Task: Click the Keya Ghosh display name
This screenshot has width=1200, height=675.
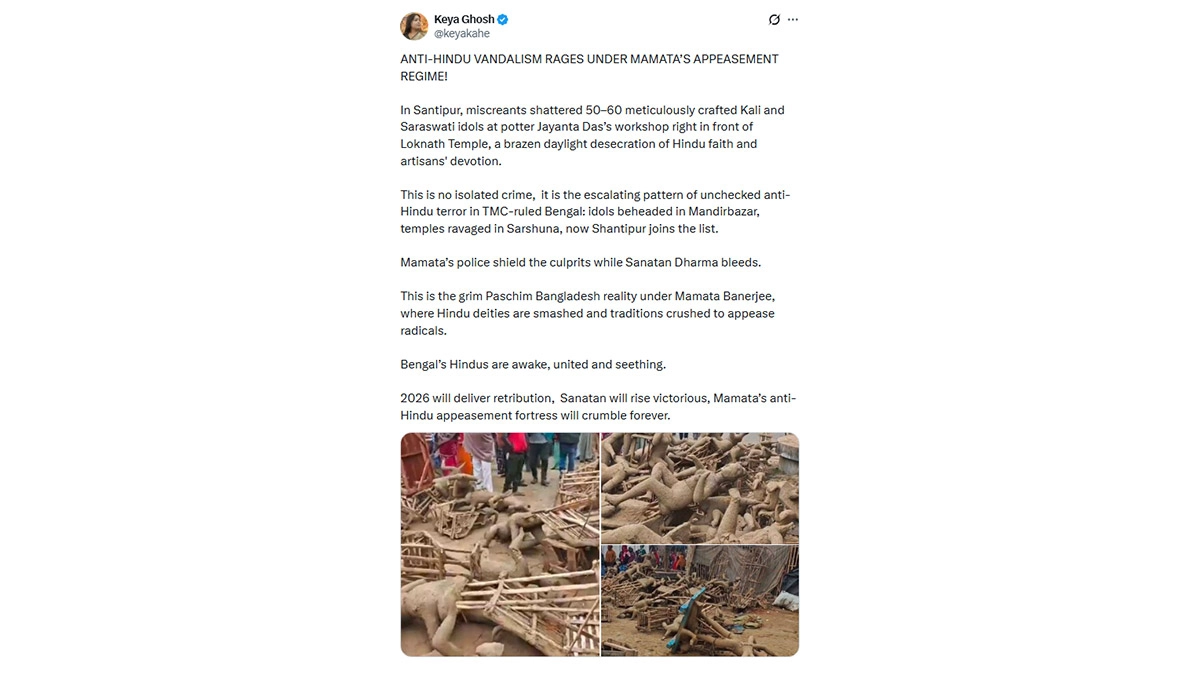Action: click(464, 20)
